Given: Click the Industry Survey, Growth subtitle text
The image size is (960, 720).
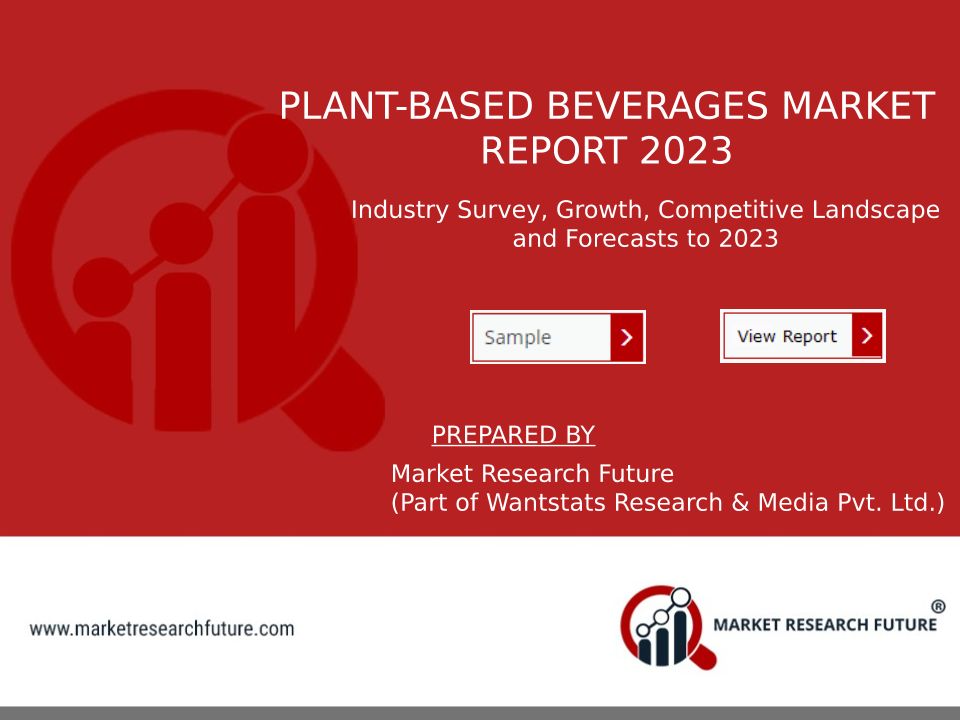Looking at the screenshot, I should click(645, 210).
